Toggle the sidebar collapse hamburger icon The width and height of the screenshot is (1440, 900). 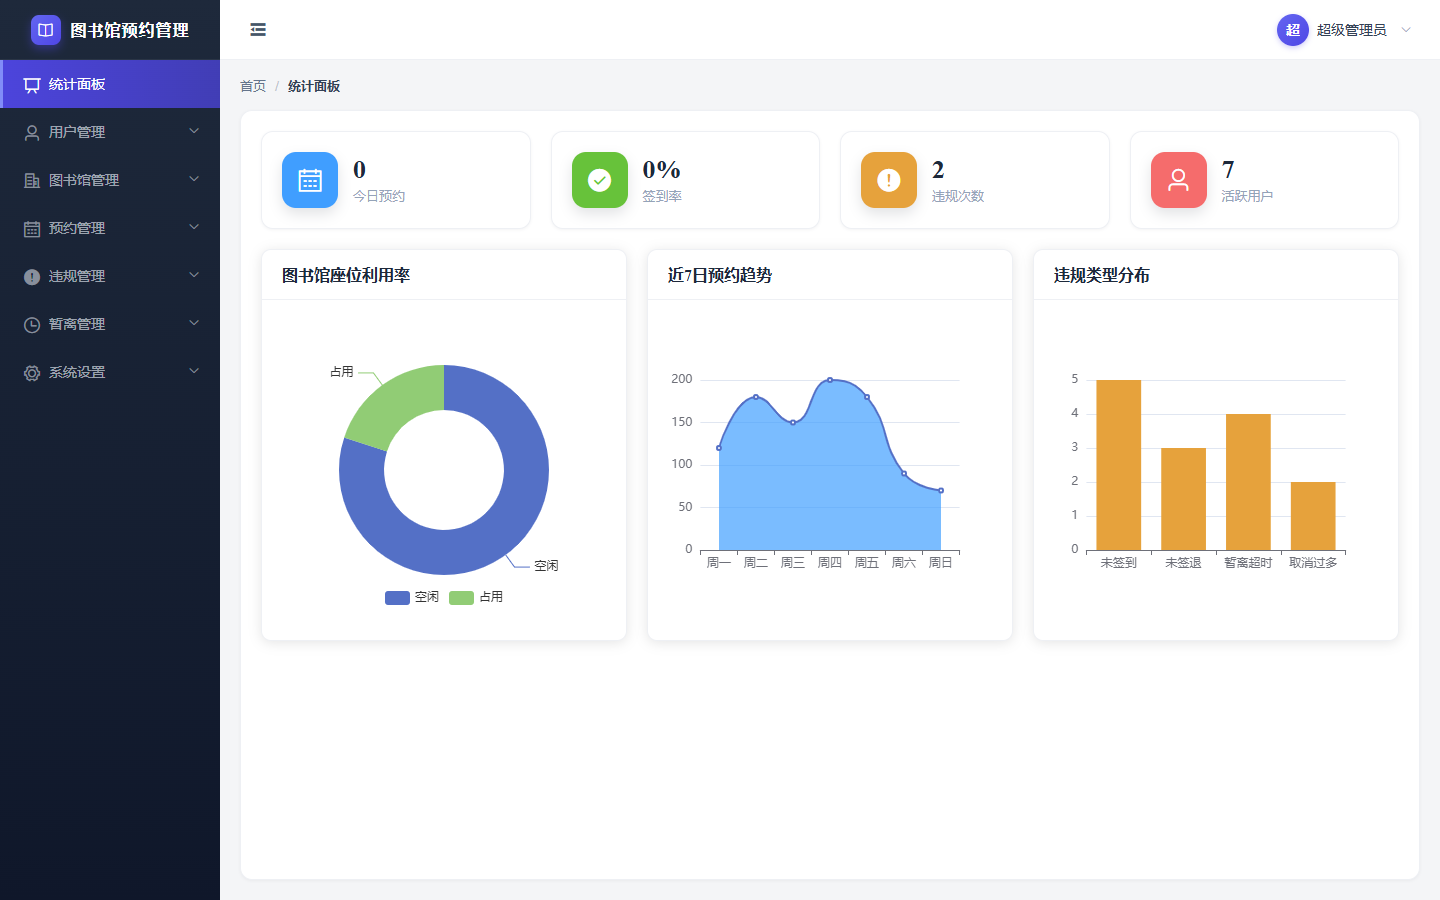(x=258, y=30)
